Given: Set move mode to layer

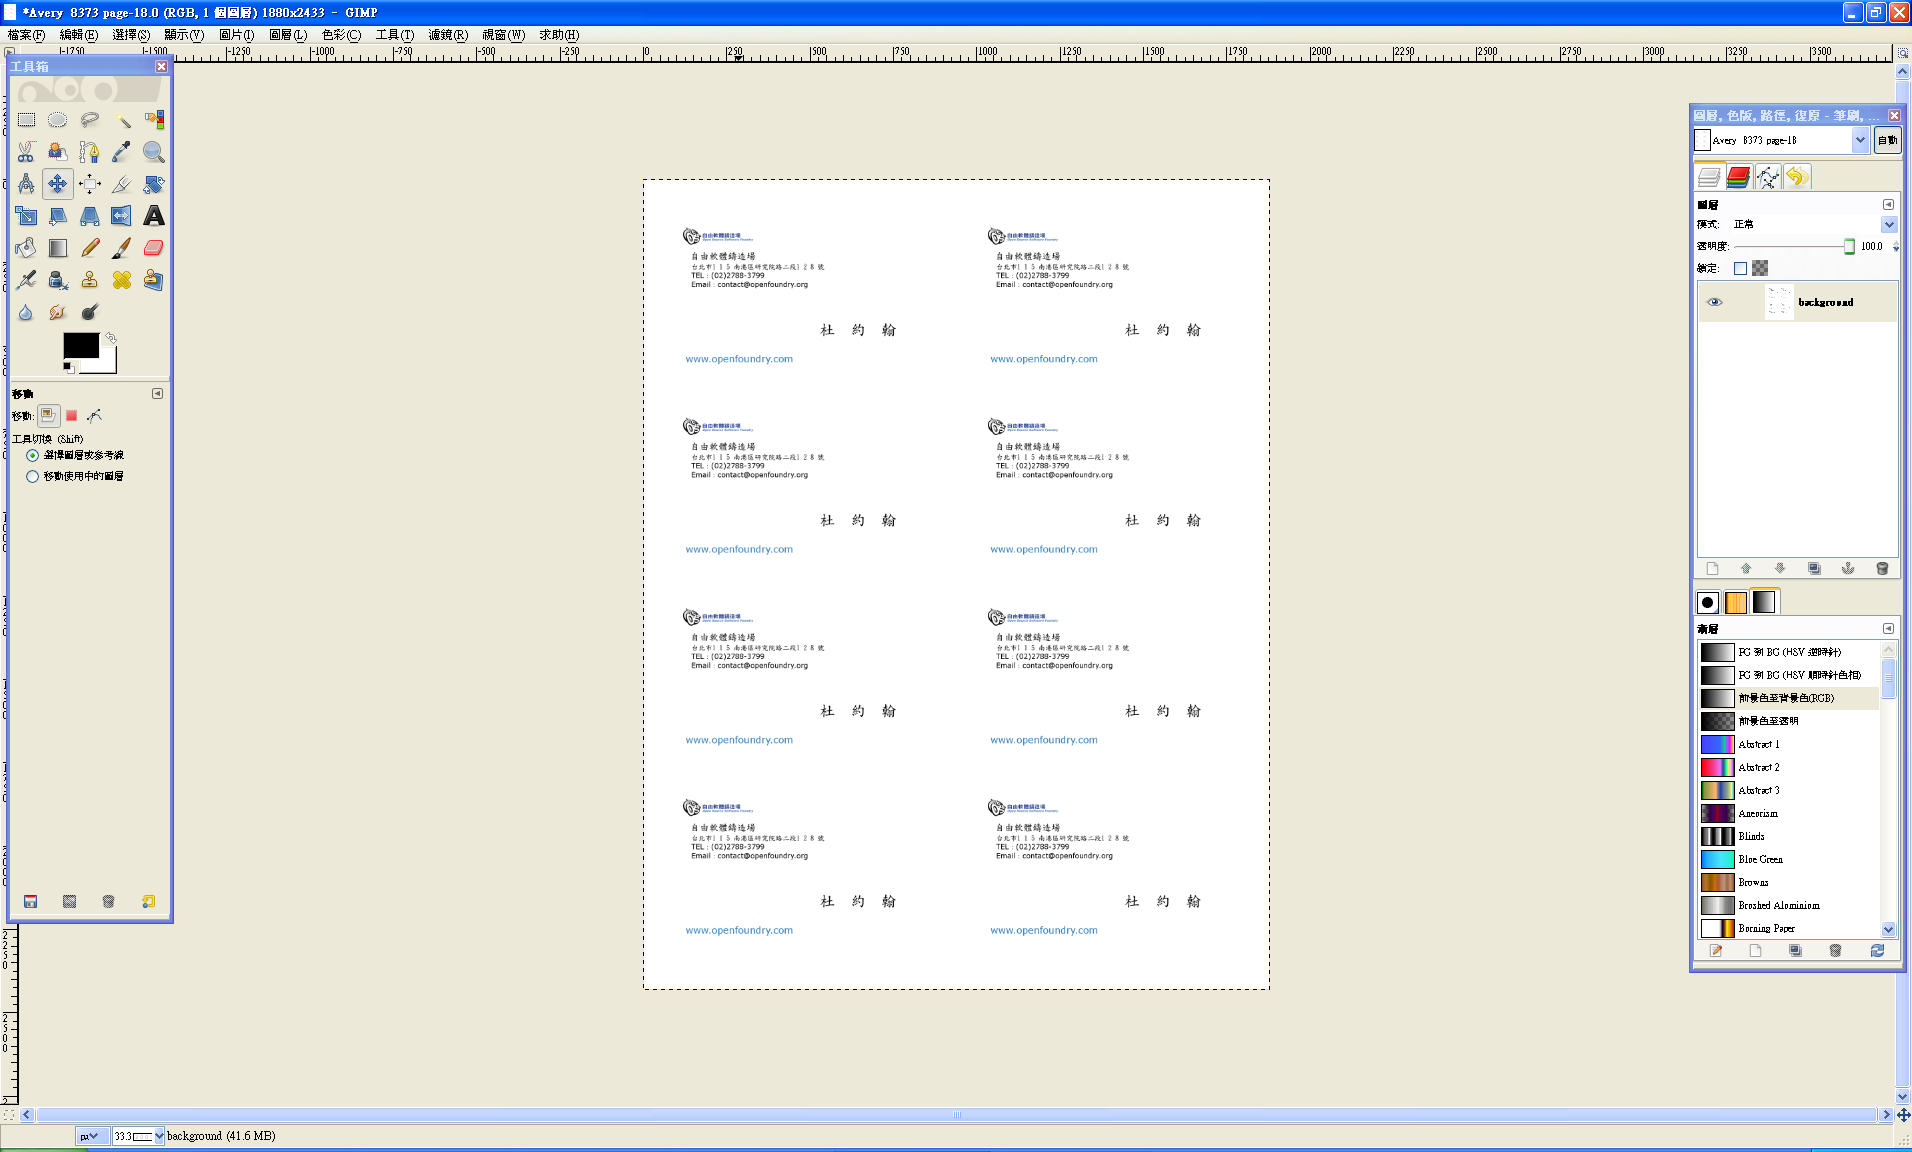Looking at the screenshot, I should pos(48,415).
